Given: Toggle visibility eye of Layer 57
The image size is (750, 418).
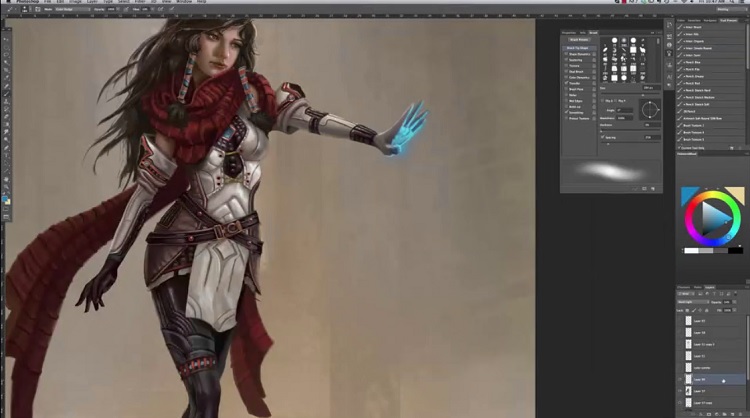Looking at the screenshot, I should point(680,391).
